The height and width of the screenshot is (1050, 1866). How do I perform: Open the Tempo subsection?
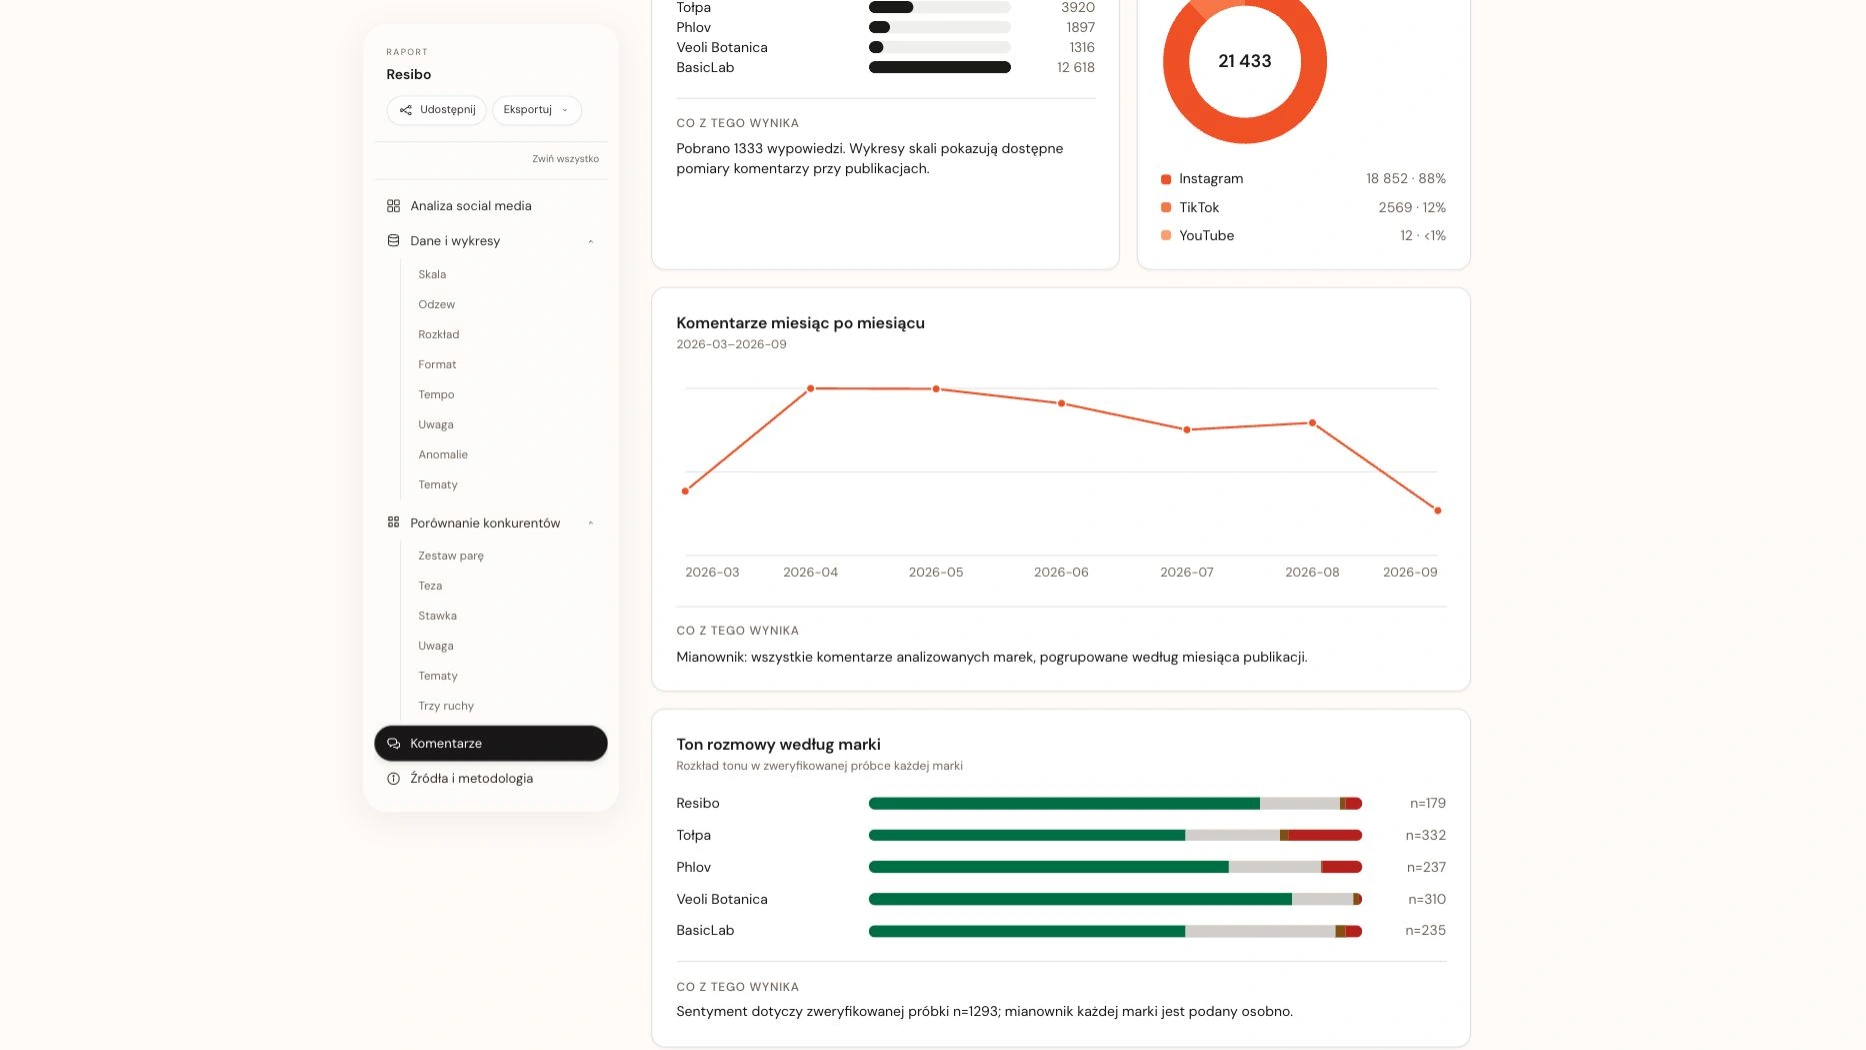pos(436,394)
